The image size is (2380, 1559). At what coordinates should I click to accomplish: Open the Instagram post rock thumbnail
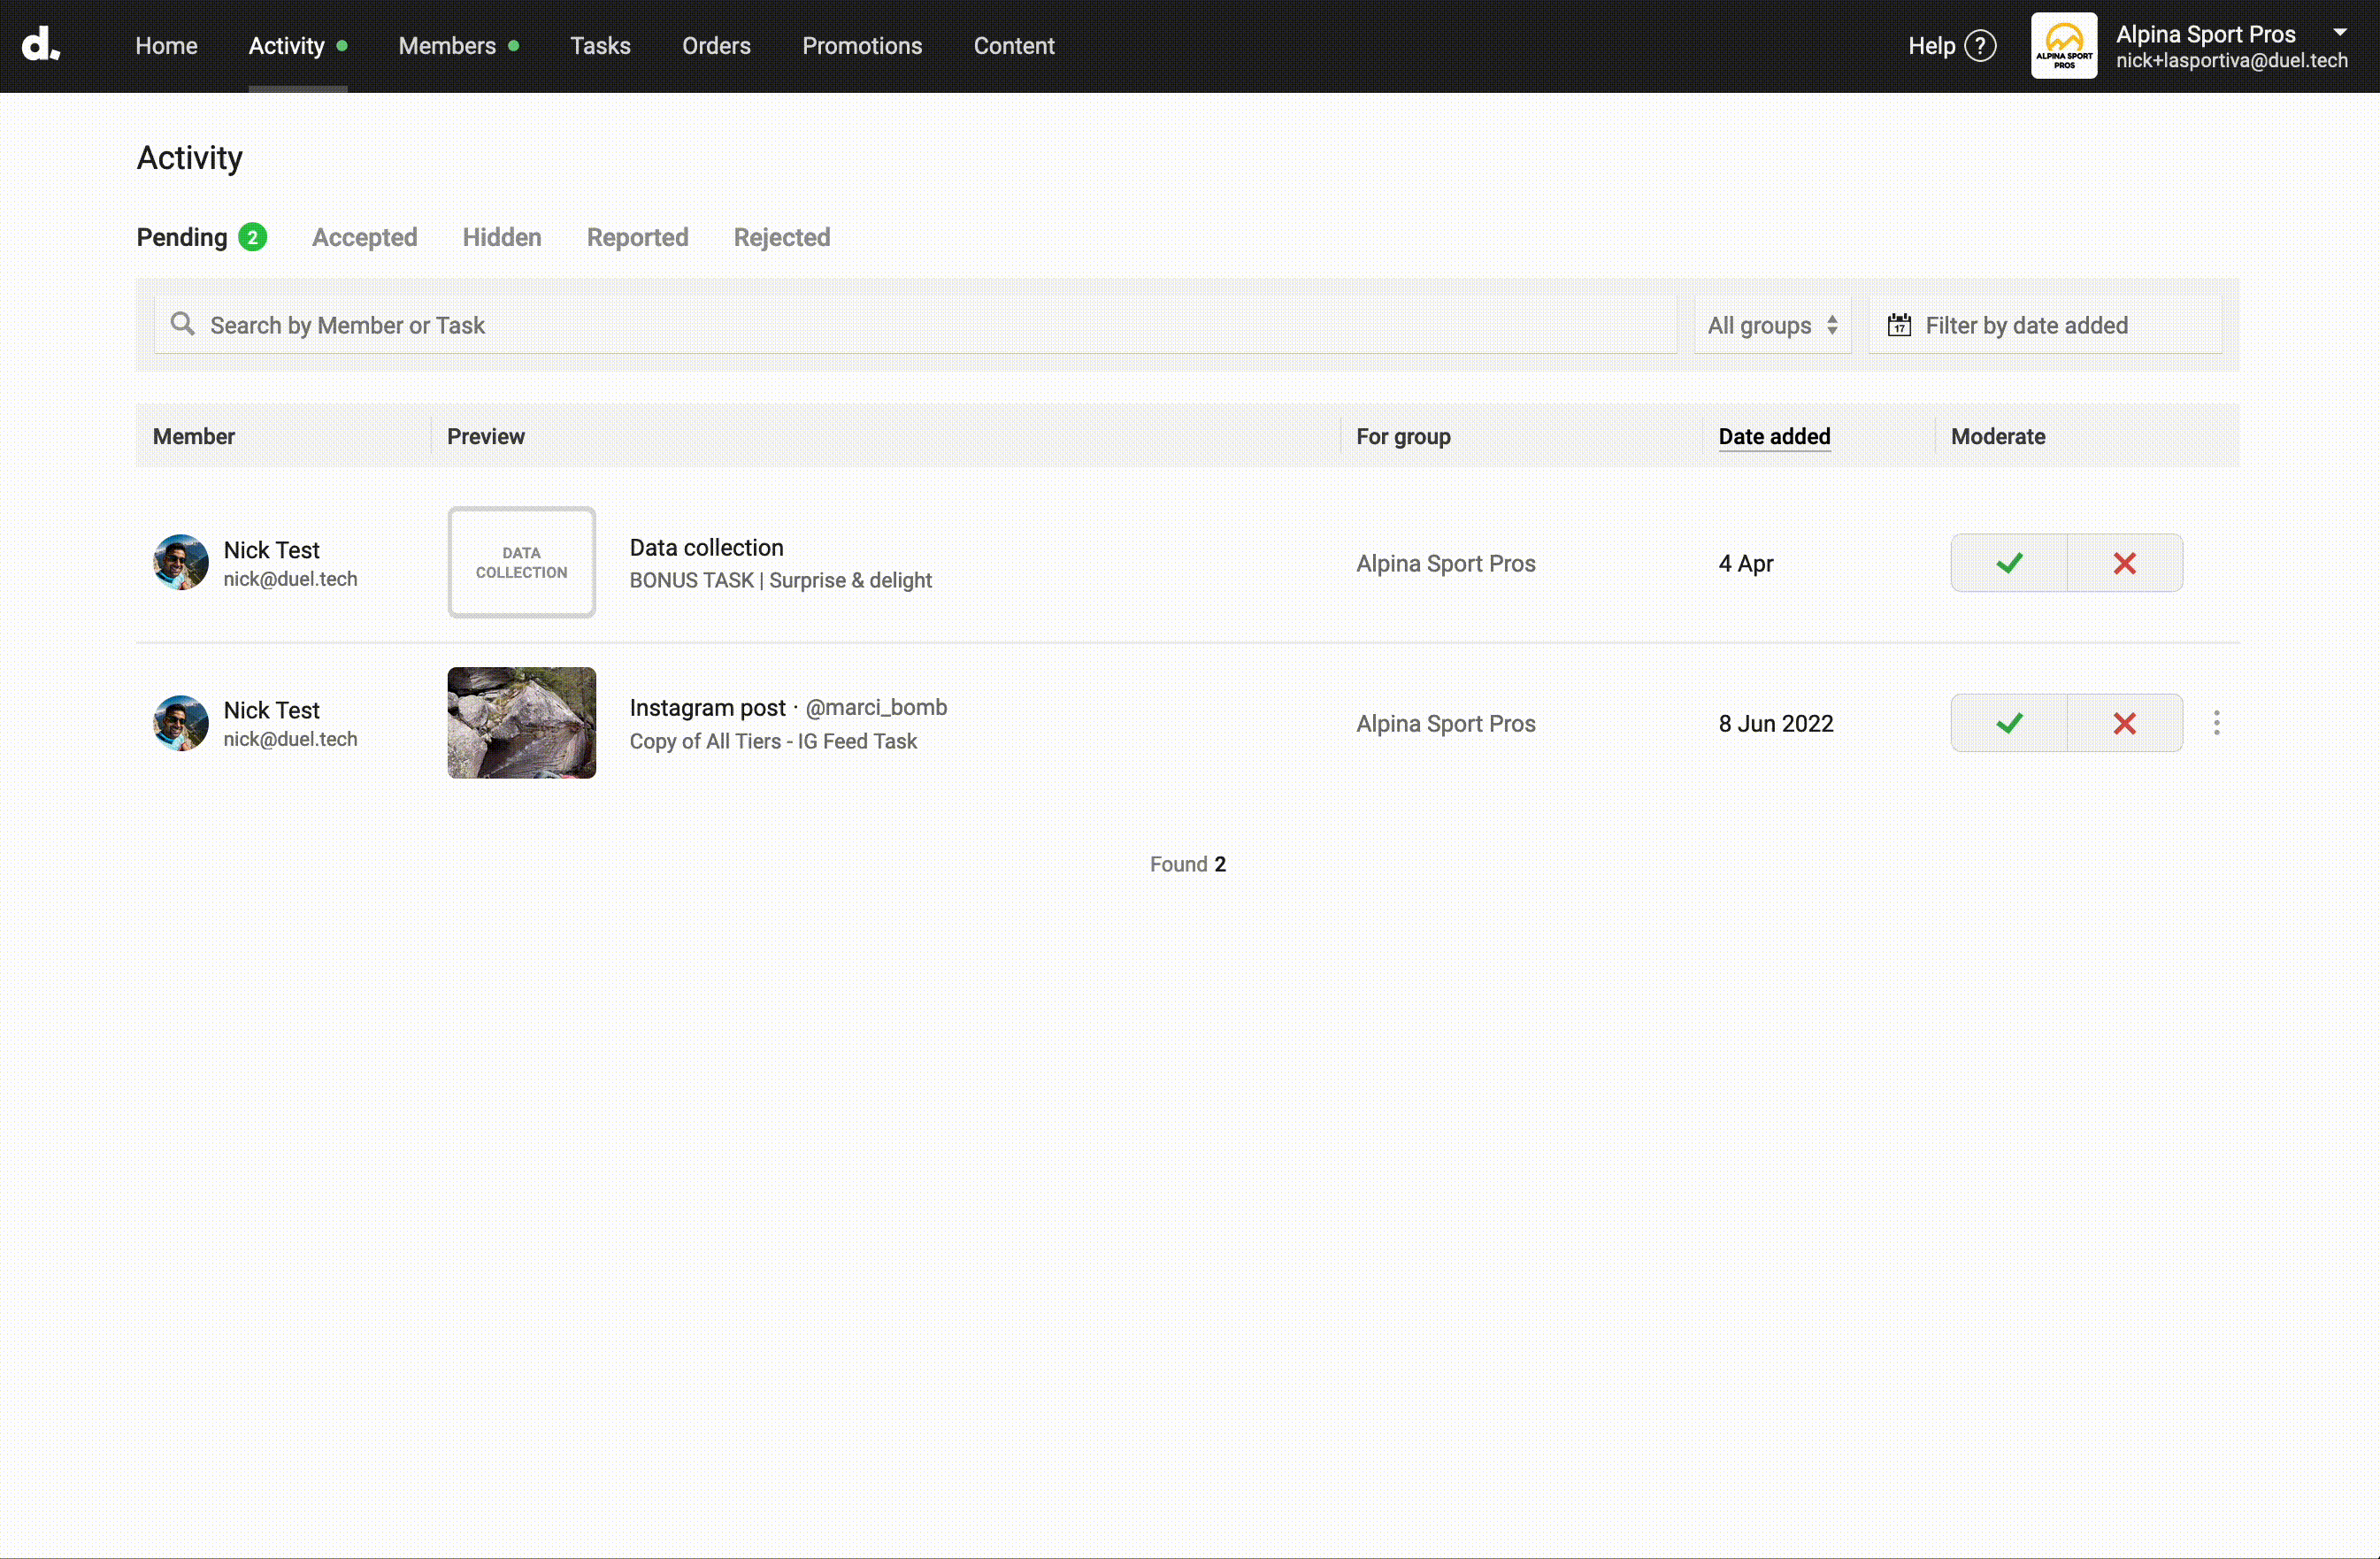[x=521, y=723]
